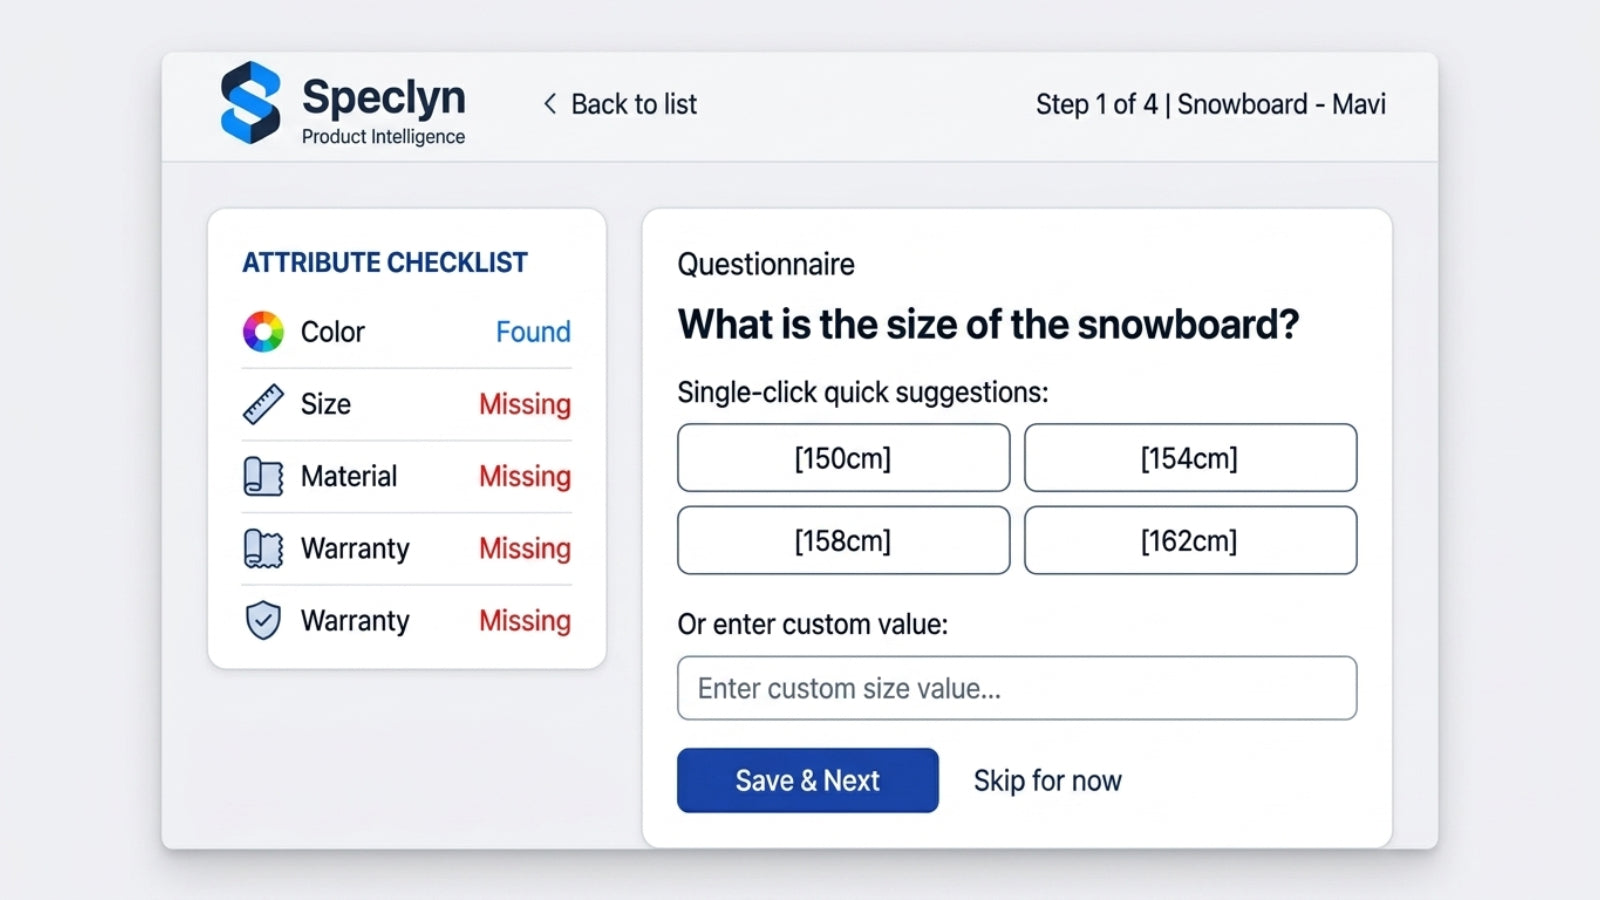Click the Material fabric roll icon
Viewport: 1600px width, 900px height.
(x=263, y=476)
